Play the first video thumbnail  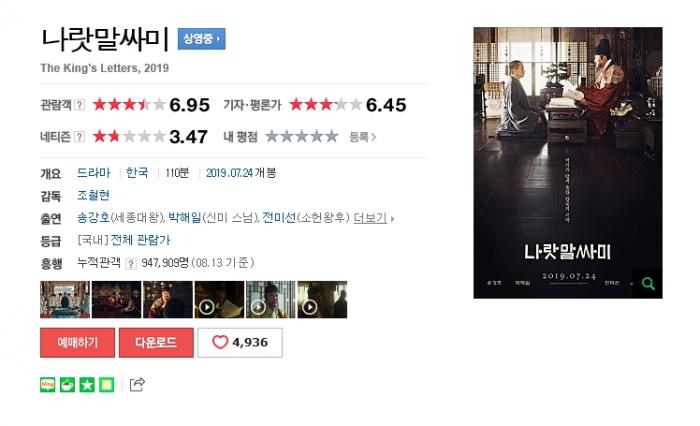click(219, 300)
